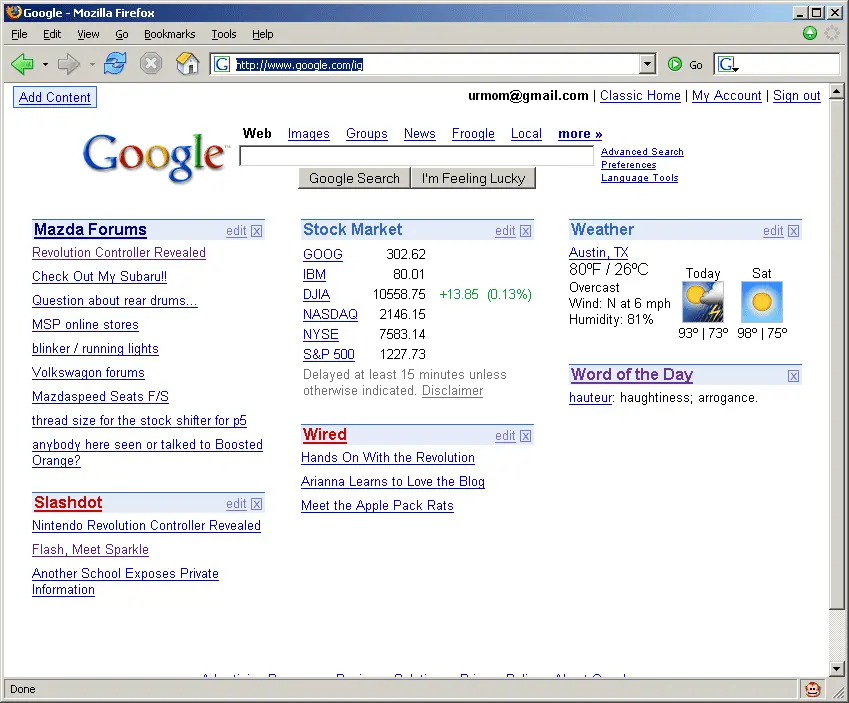Sign out of the Google account
The width and height of the screenshot is (849, 703).
(796, 96)
